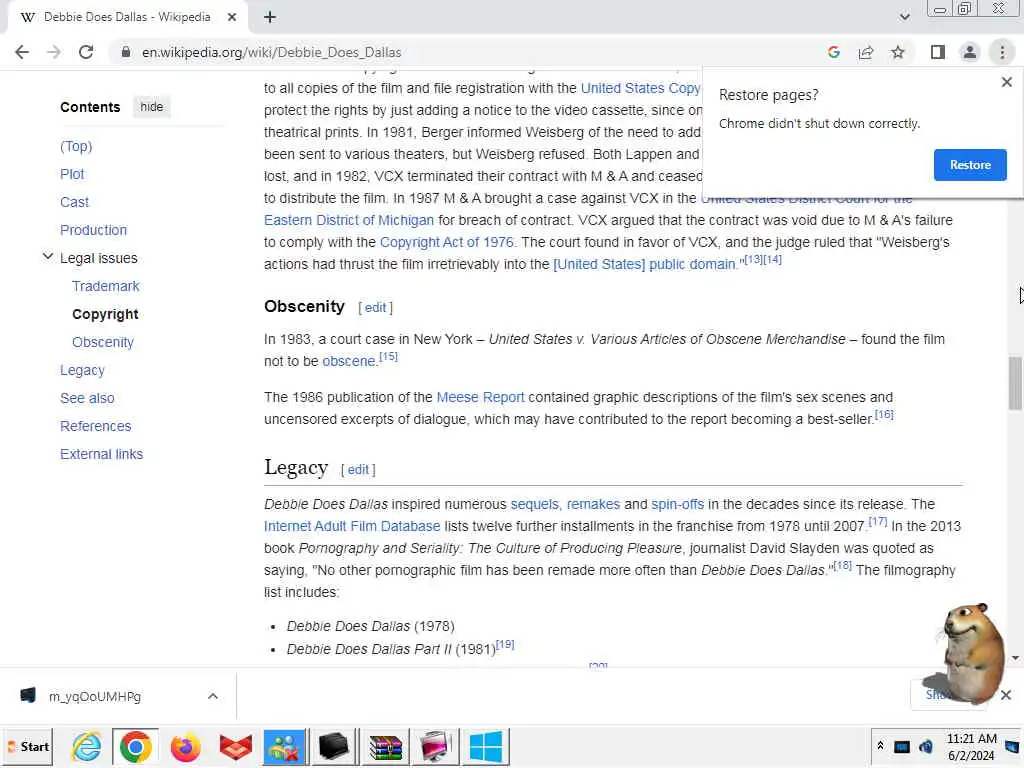Click page scrollbar down arrow
The image size is (1024, 768).
pos(1015,658)
